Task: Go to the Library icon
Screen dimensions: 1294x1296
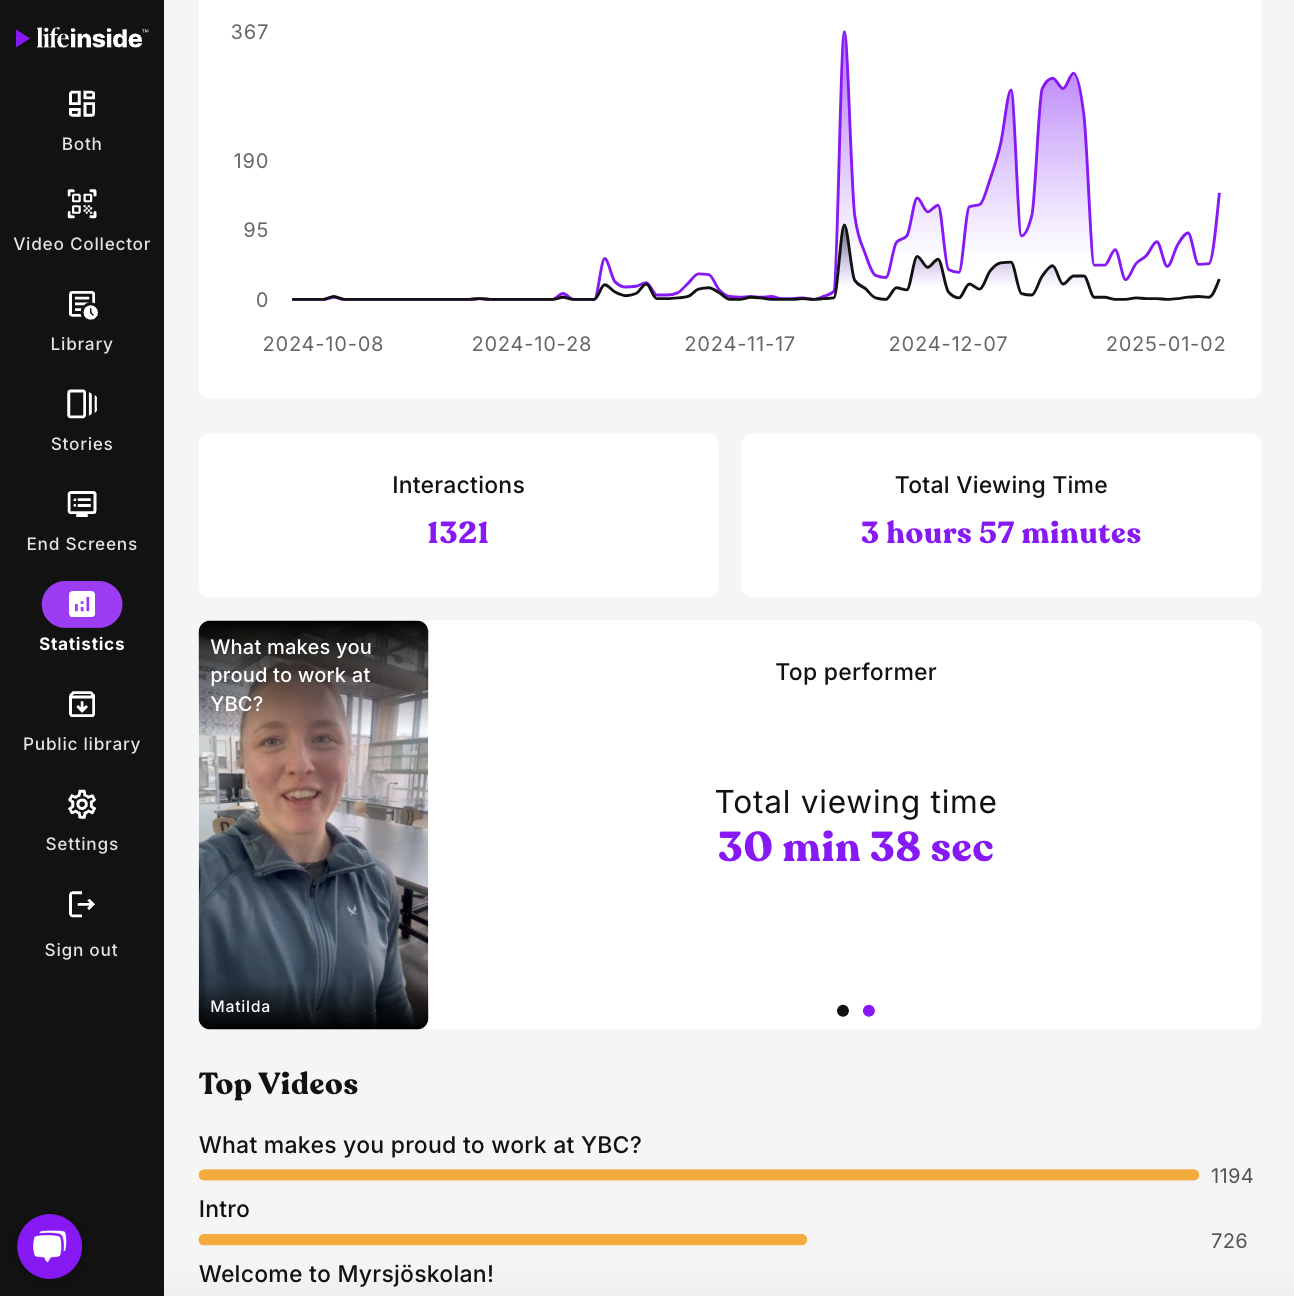Action: tap(82, 304)
